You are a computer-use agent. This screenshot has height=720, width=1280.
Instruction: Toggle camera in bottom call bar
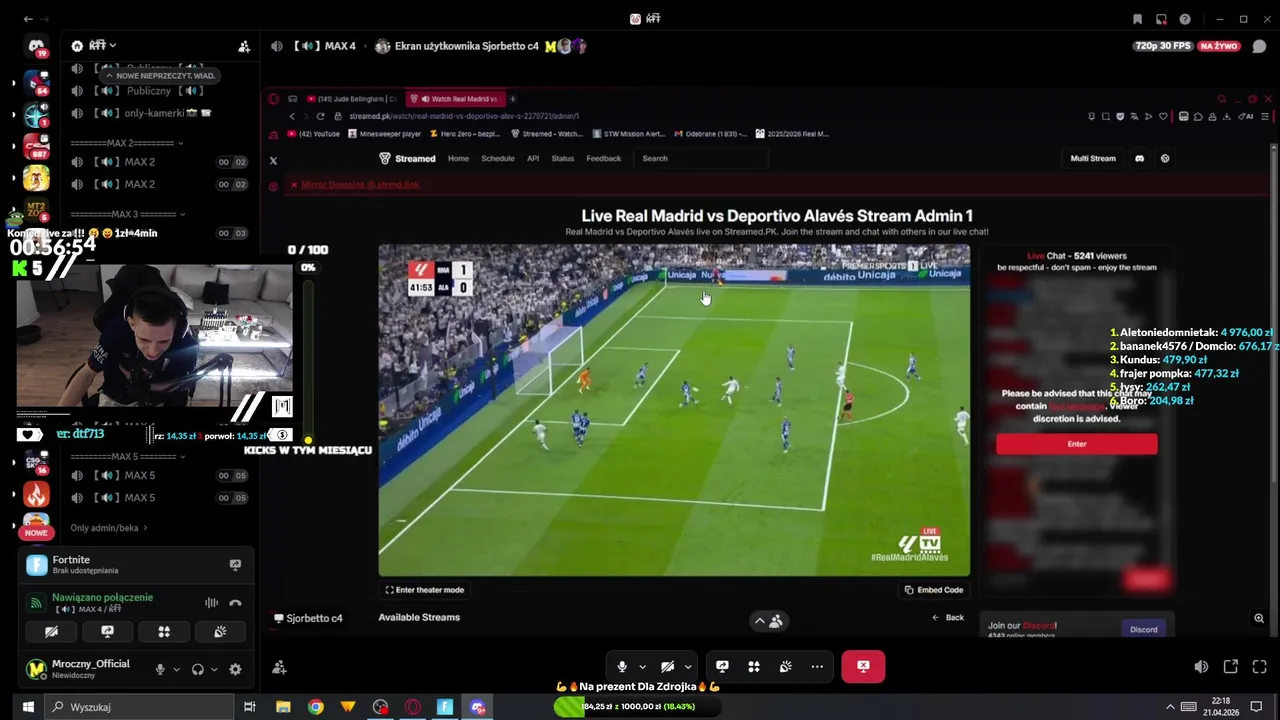tap(668, 667)
